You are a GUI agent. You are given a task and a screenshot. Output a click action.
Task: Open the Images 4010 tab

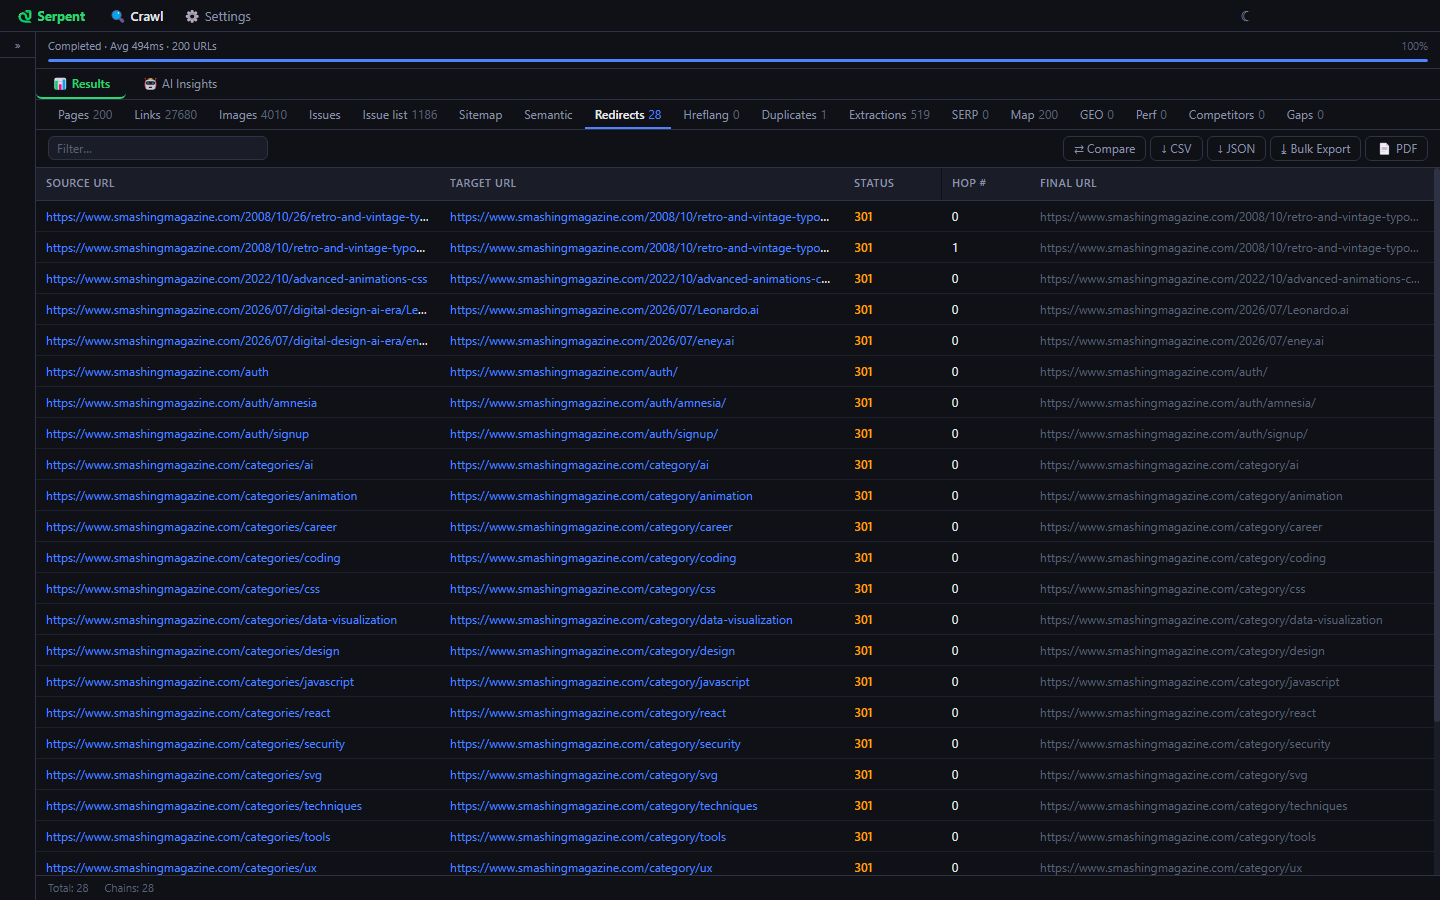(253, 115)
